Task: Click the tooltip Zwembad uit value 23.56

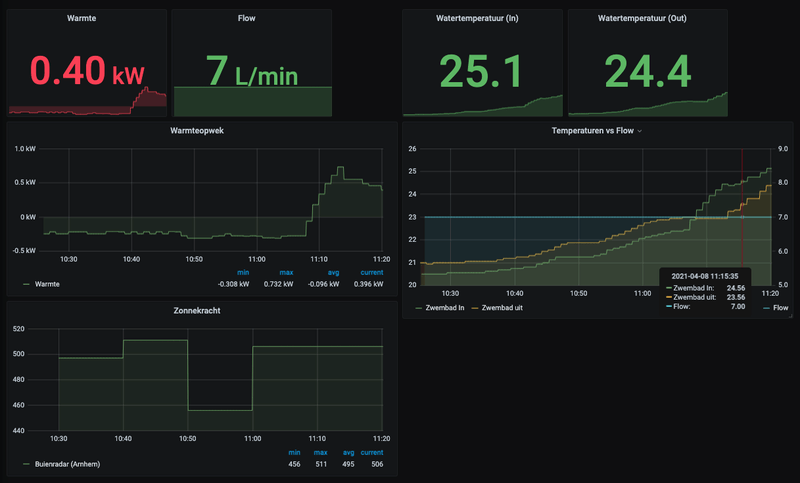Action: (x=736, y=297)
